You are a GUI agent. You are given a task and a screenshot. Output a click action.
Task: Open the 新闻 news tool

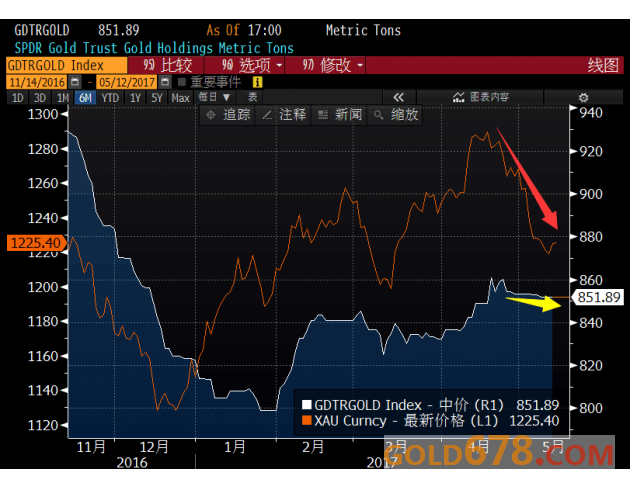click(340, 115)
